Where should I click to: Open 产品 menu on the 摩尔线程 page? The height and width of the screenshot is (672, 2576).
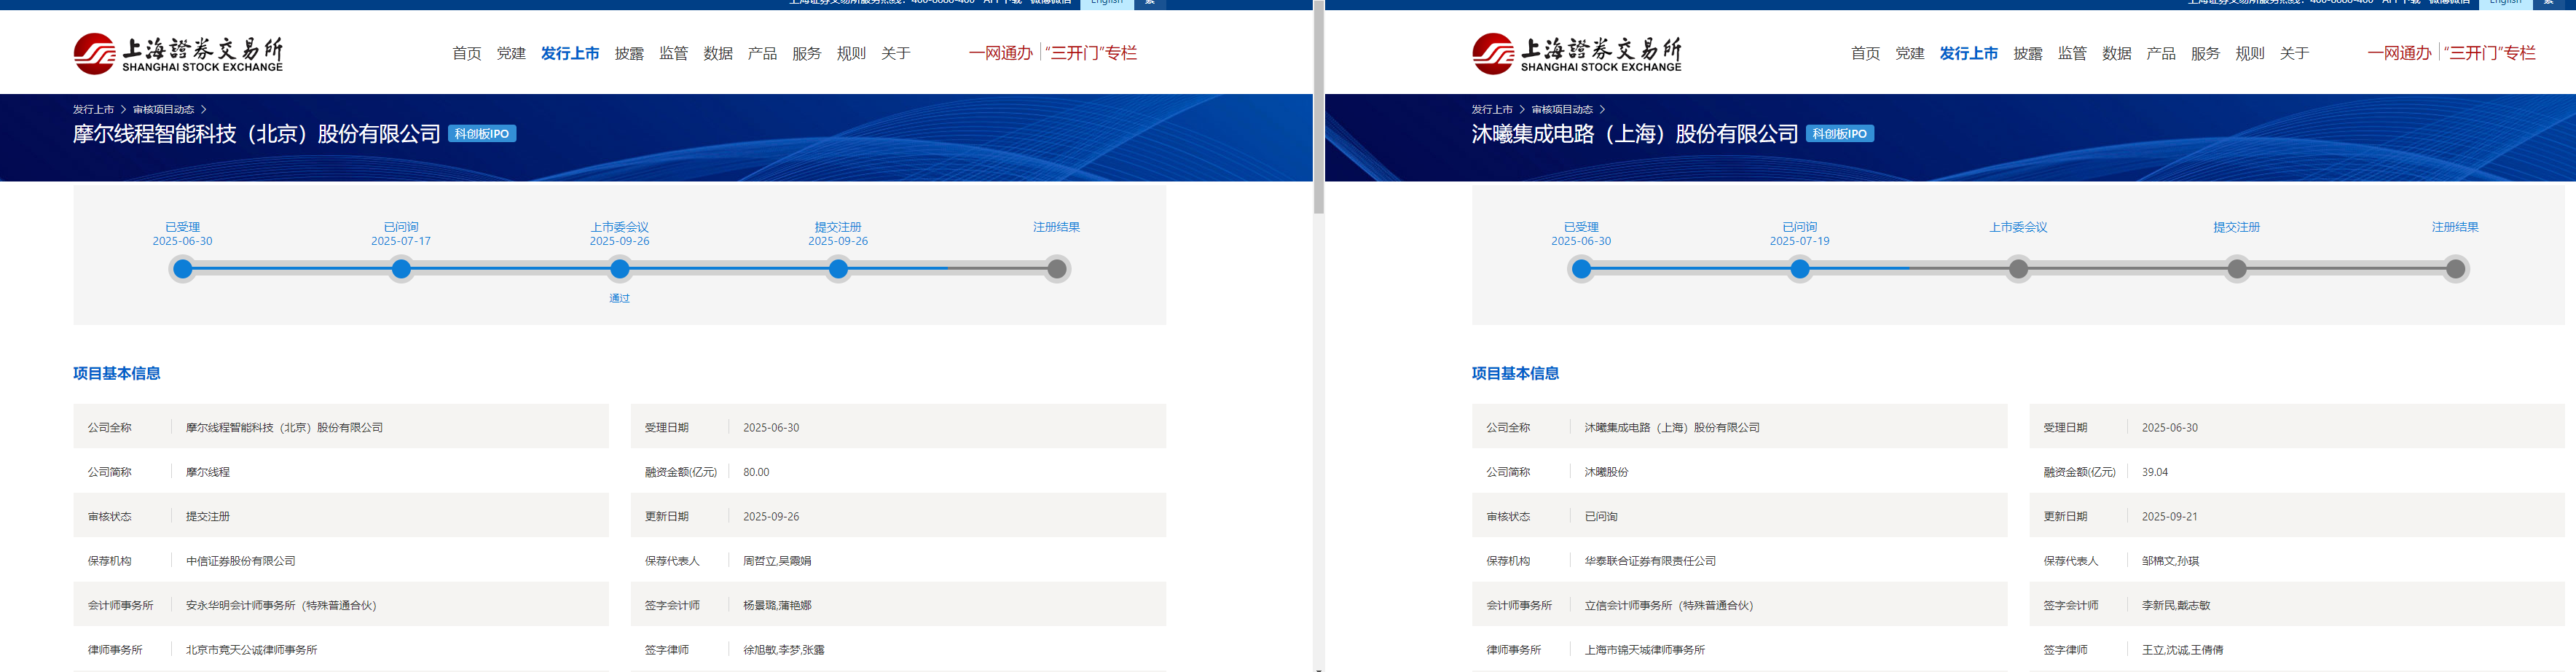pyautogui.click(x=762, y=53)
